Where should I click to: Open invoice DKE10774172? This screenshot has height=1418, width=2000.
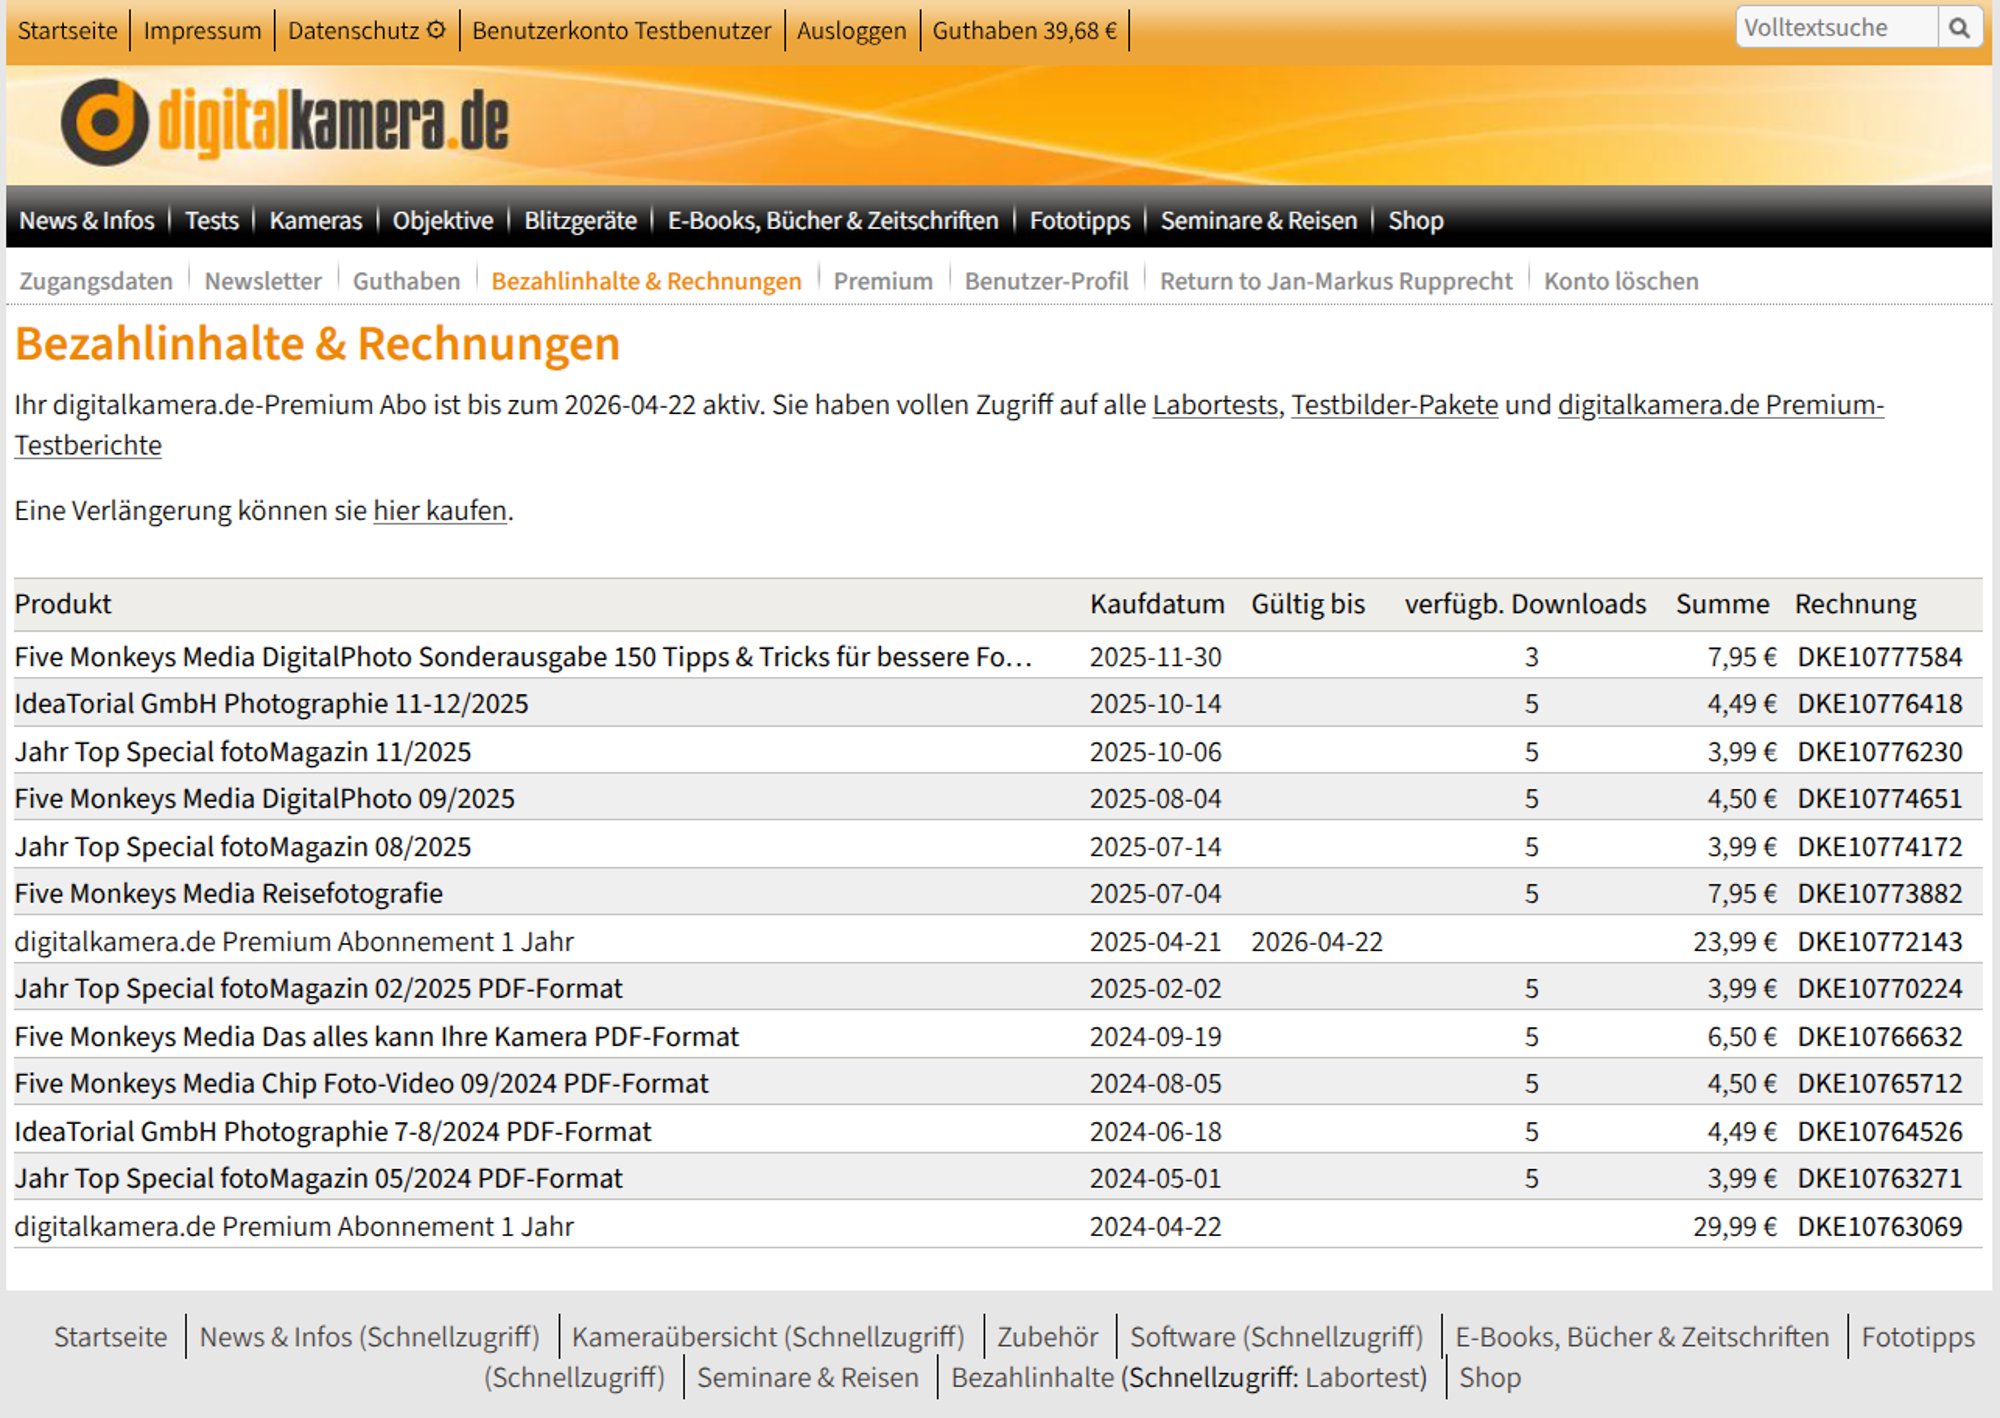click(x=1880, y=847)
